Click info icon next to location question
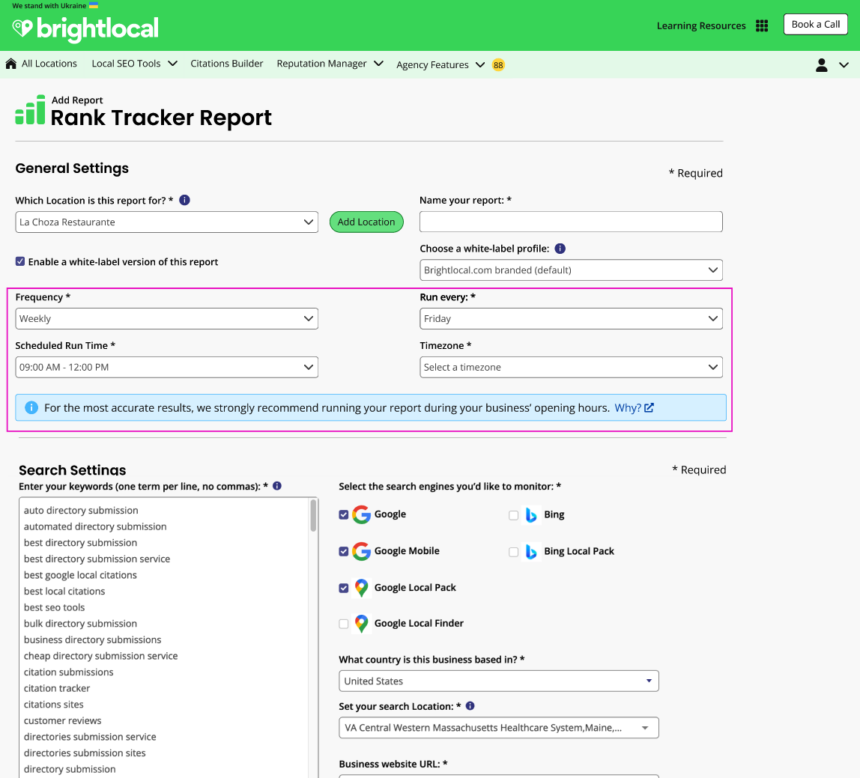Viewport: 860px width, 778px height. click(x=185, y=200)
